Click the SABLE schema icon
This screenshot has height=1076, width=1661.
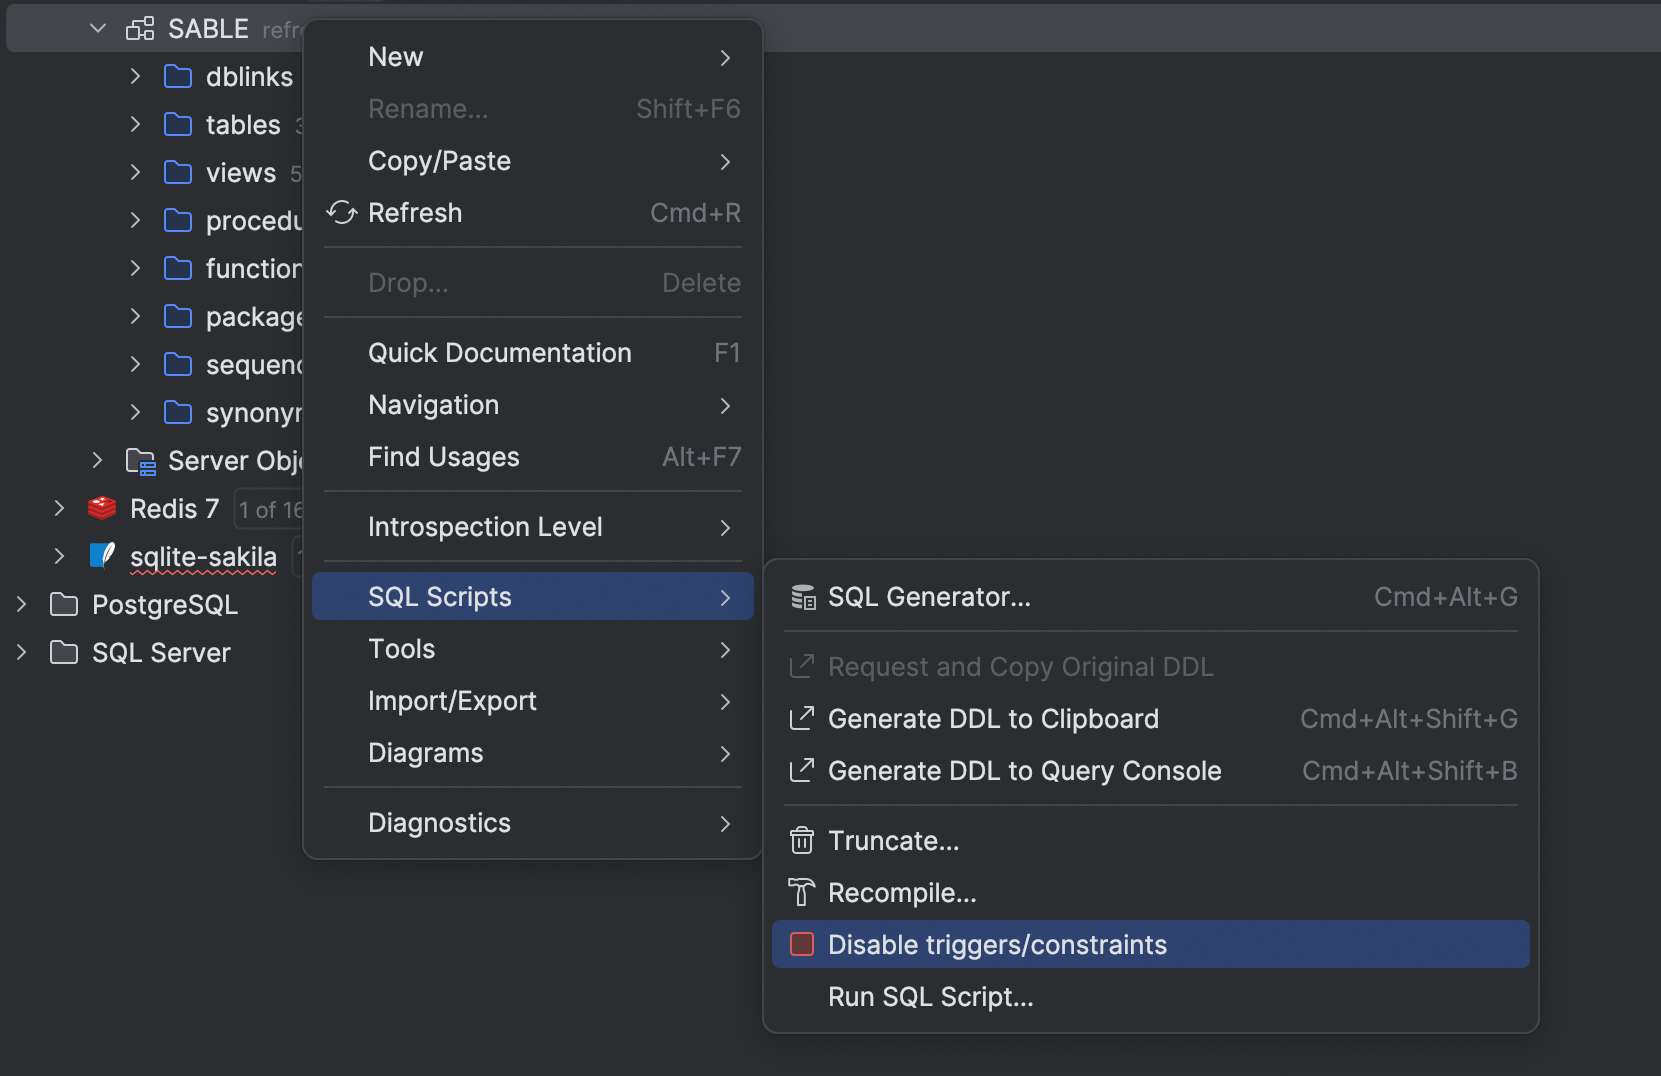tap(140, 27)
